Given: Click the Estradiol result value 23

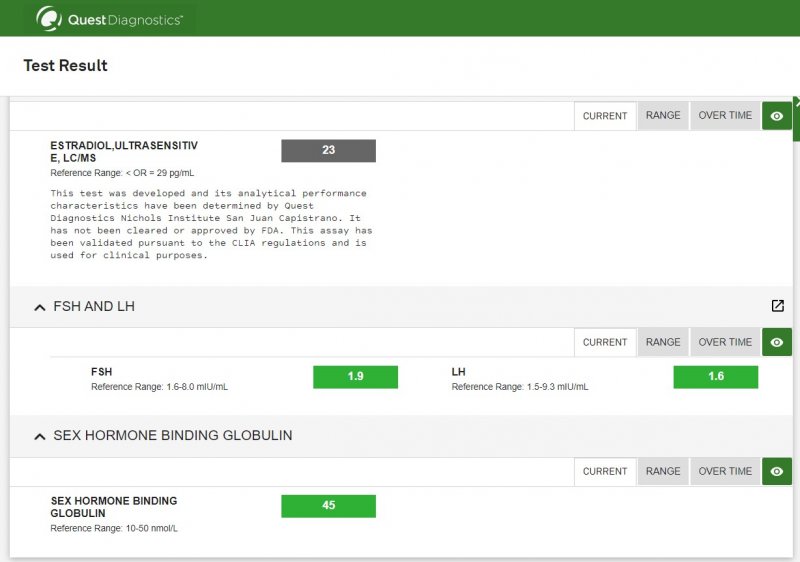Looking at the screenshot, I should (329, 150).
